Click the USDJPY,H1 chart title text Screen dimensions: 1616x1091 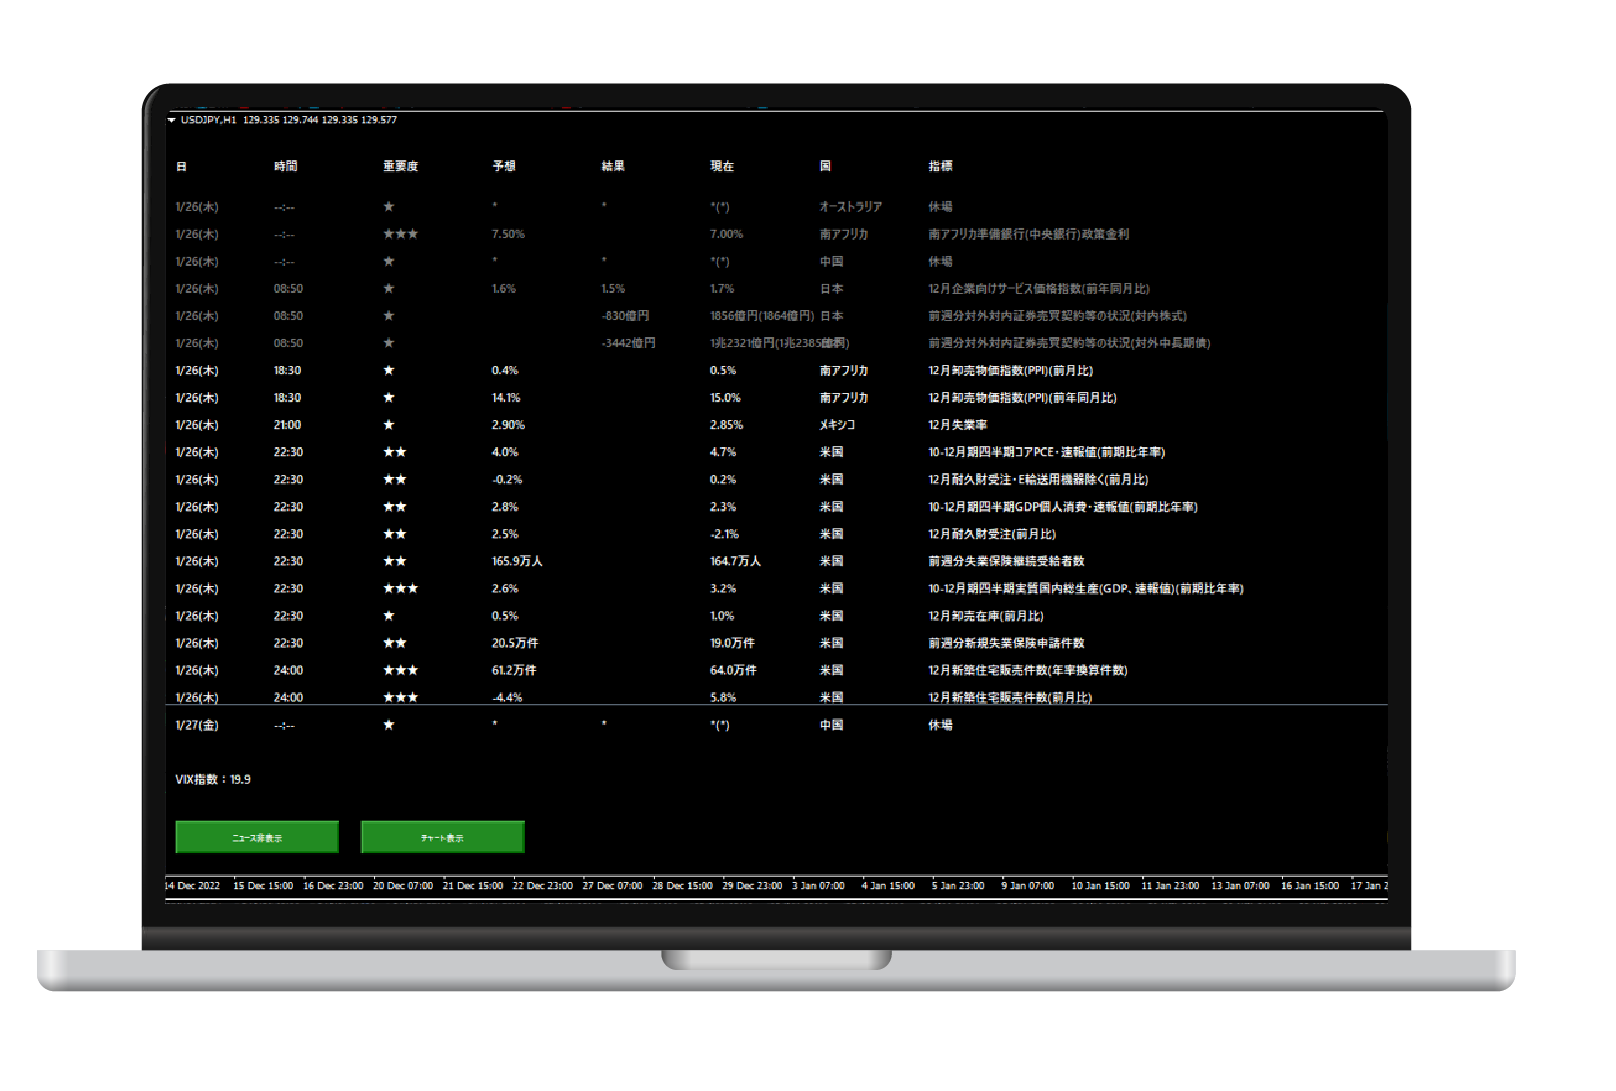(x=208, y=120)
